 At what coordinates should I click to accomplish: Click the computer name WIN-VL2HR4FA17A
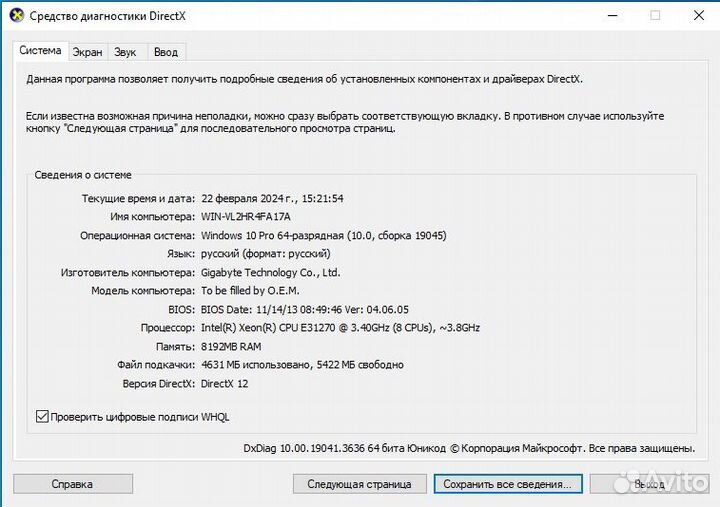coord(246,217)
